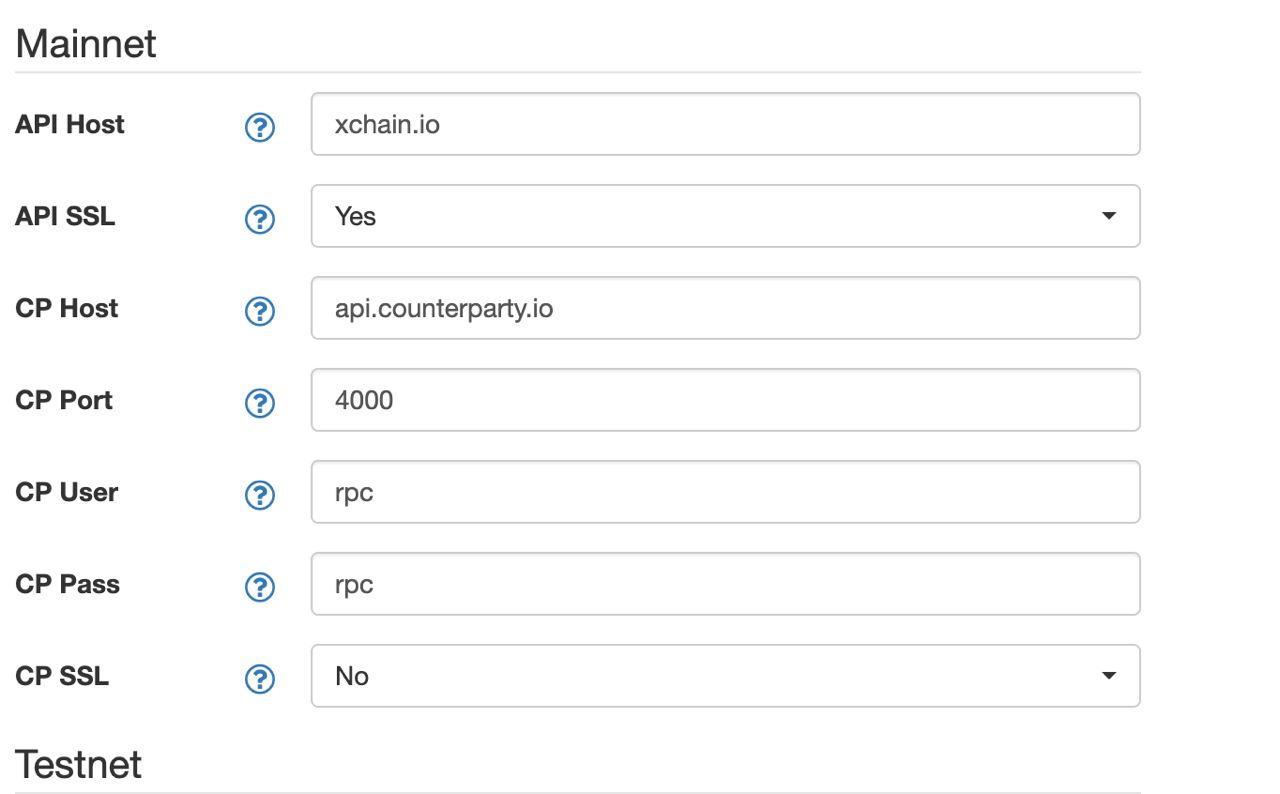Expand the CP SSL dropdown showing No
The height and width of the screenshot is (794, 1280).
coord(725,676)
